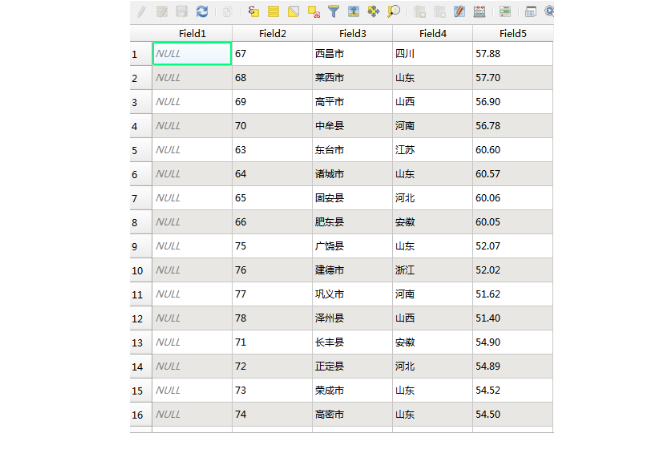Toggle multi edit mode icon
Screen dimensions: 670x452
pyautogui.click(x=162, y=12)
